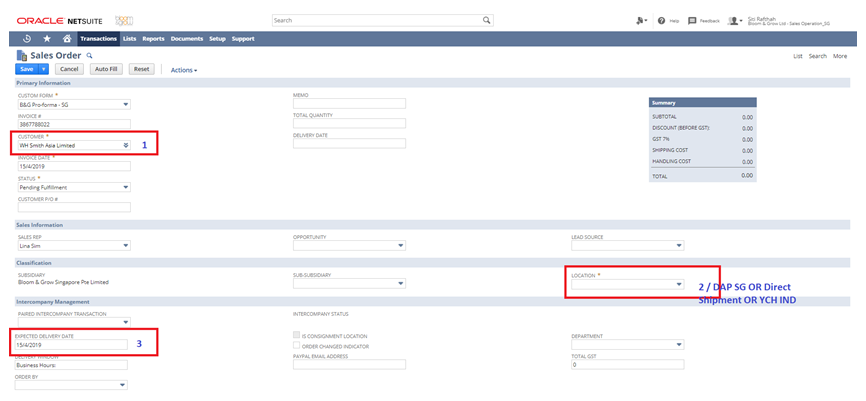Open the Support menu
Screen dimensions: 866x401
point(243,39)
